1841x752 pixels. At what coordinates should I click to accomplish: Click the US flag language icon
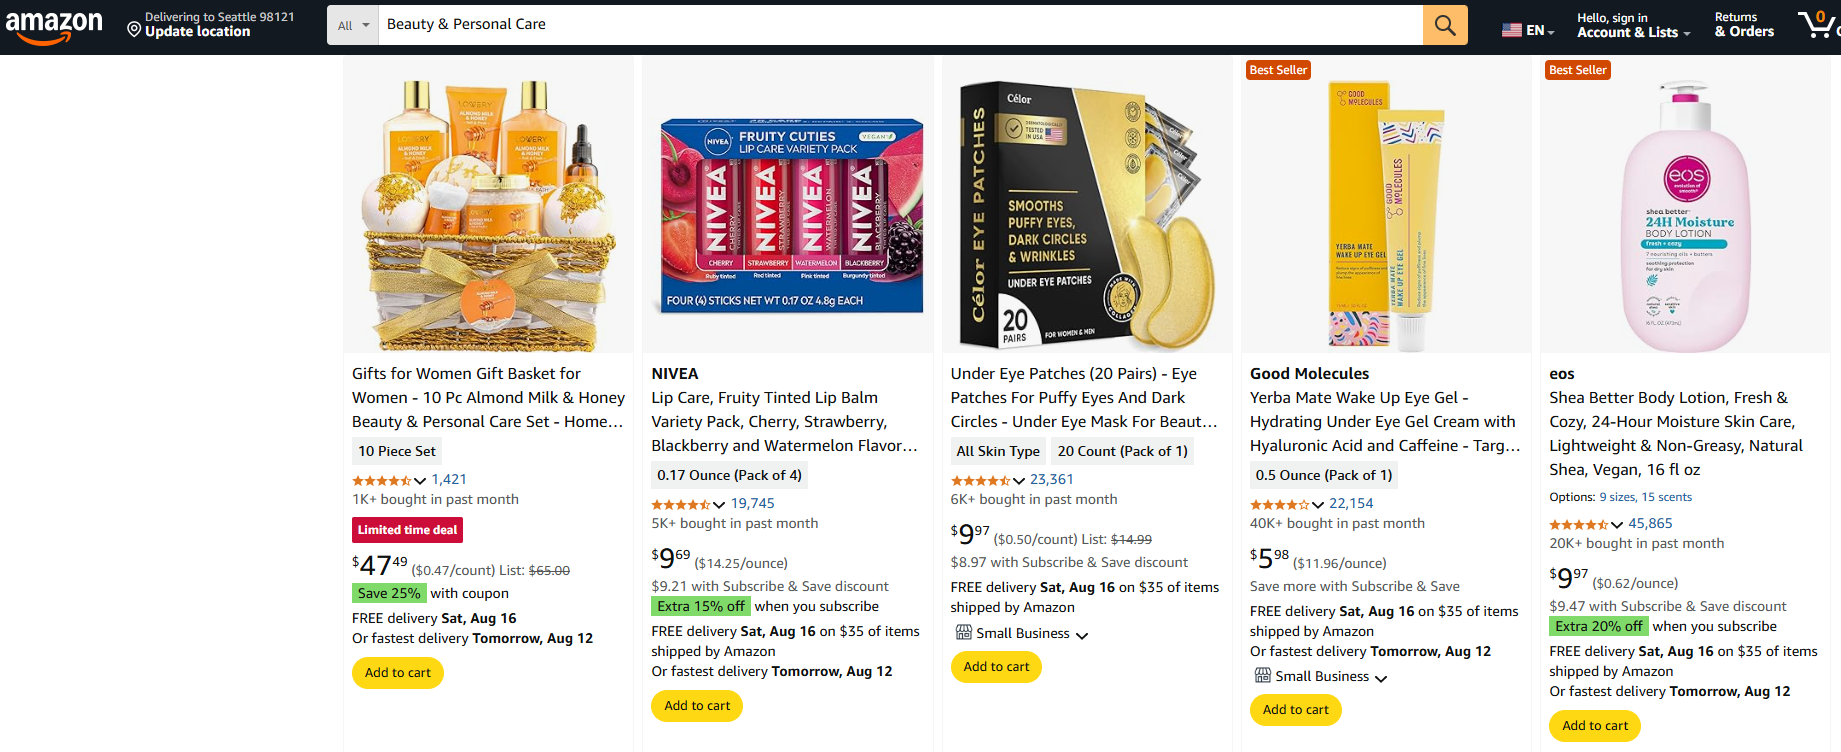click(1511, 30)
